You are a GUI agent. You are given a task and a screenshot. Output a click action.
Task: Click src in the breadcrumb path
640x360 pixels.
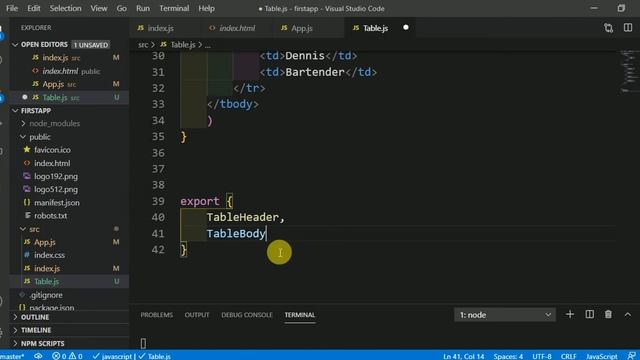pos(143,44)
